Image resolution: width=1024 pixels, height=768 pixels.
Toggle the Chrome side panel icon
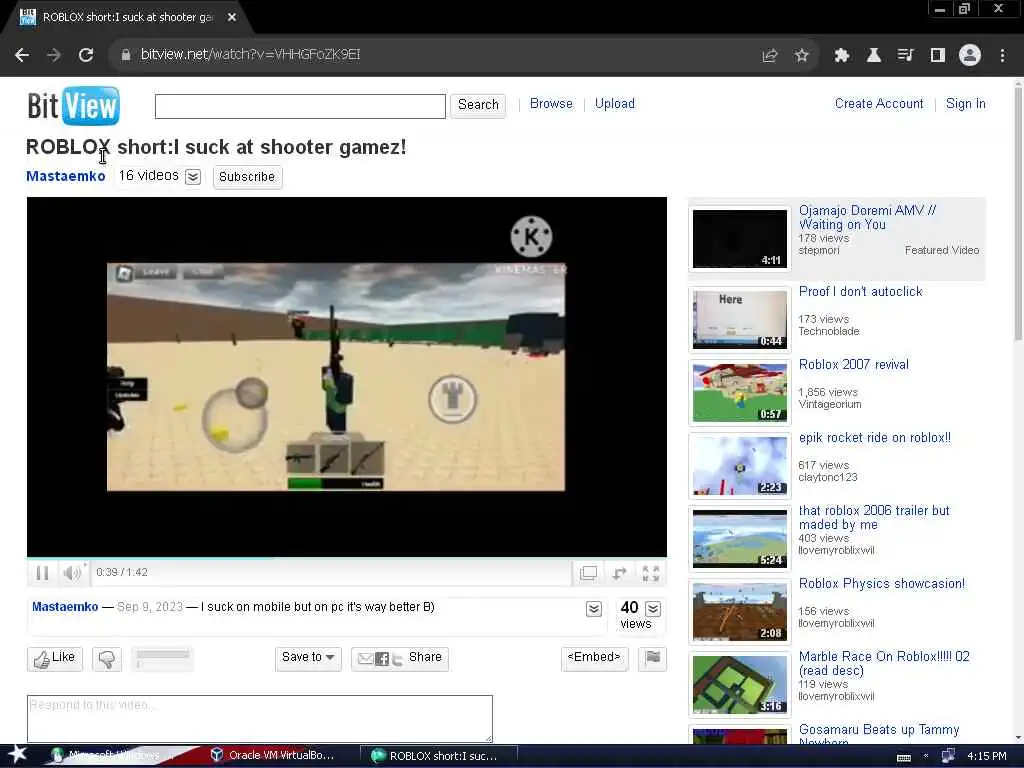(x=938, y=56)
